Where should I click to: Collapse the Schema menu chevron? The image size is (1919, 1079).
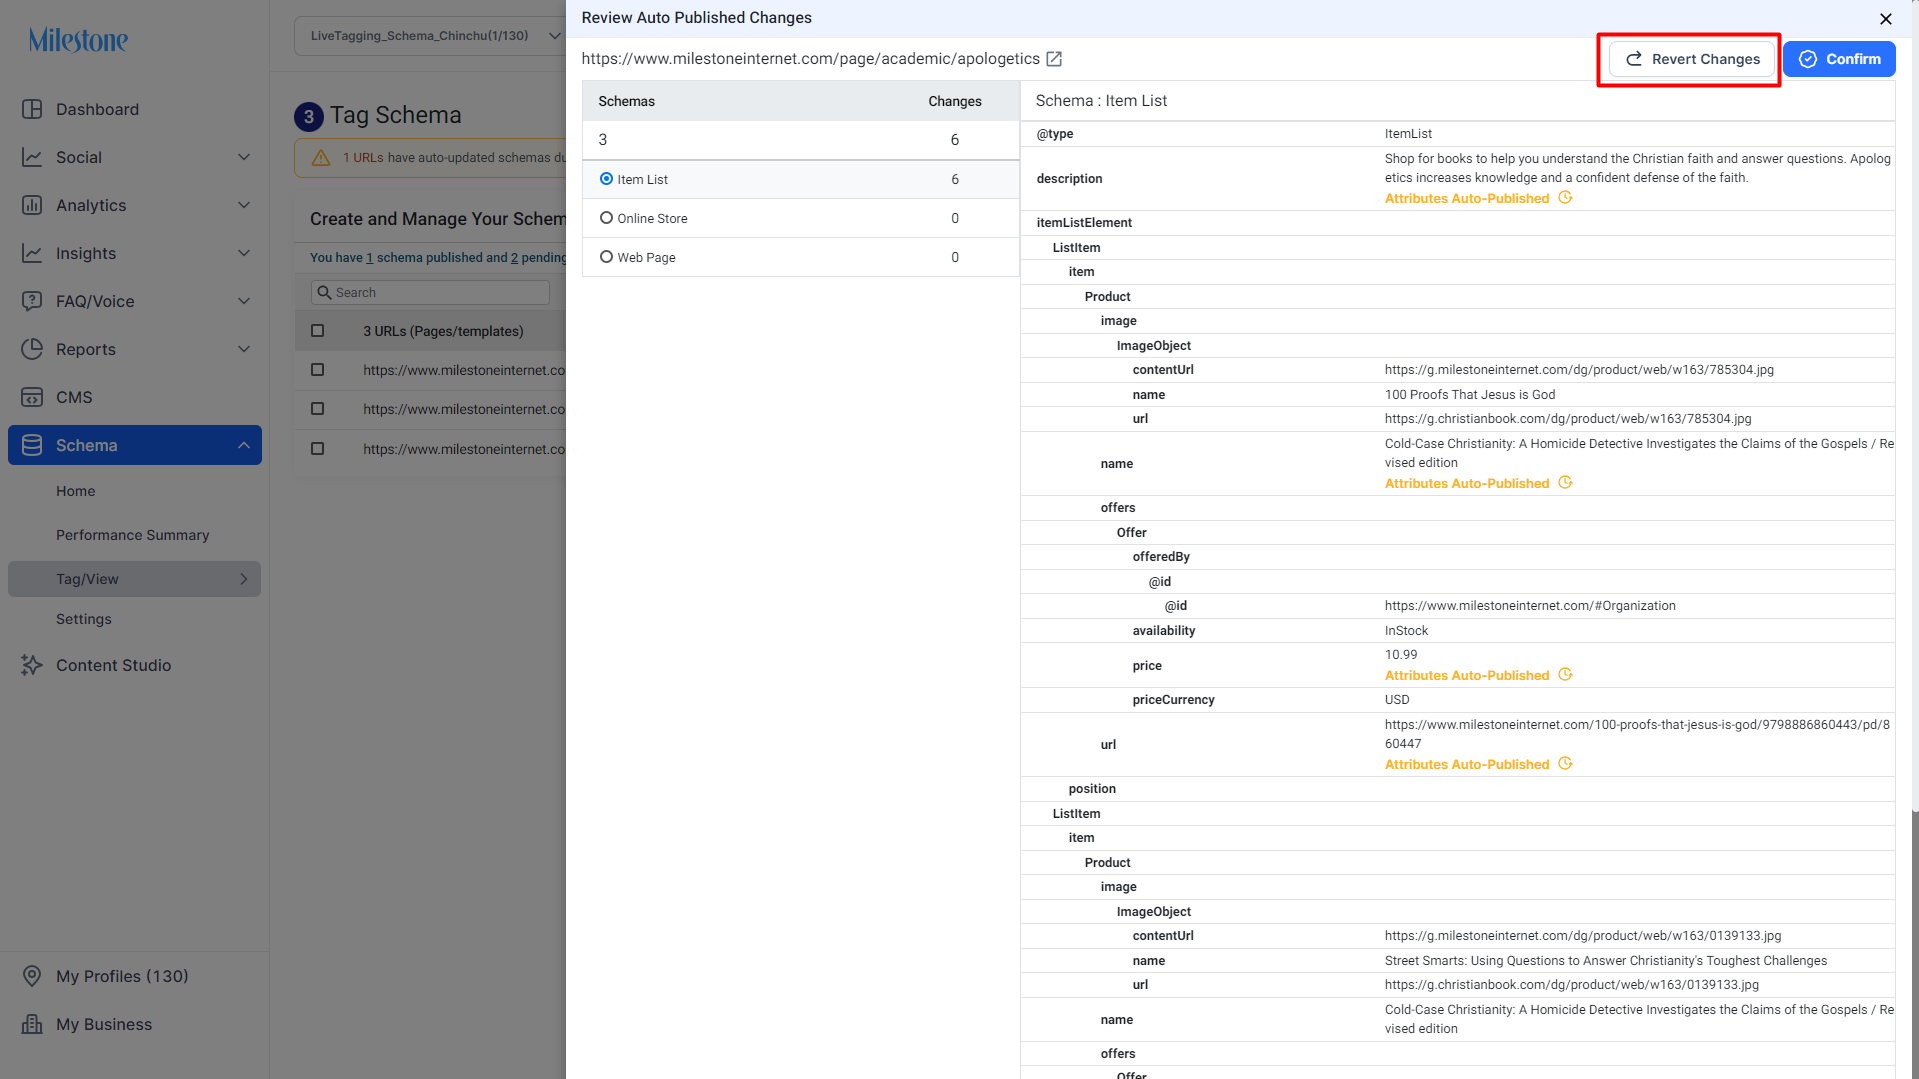point(244,445)
